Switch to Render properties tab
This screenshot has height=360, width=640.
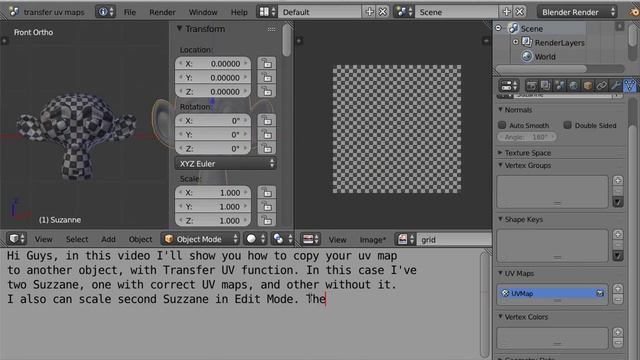tap(531, 86)
